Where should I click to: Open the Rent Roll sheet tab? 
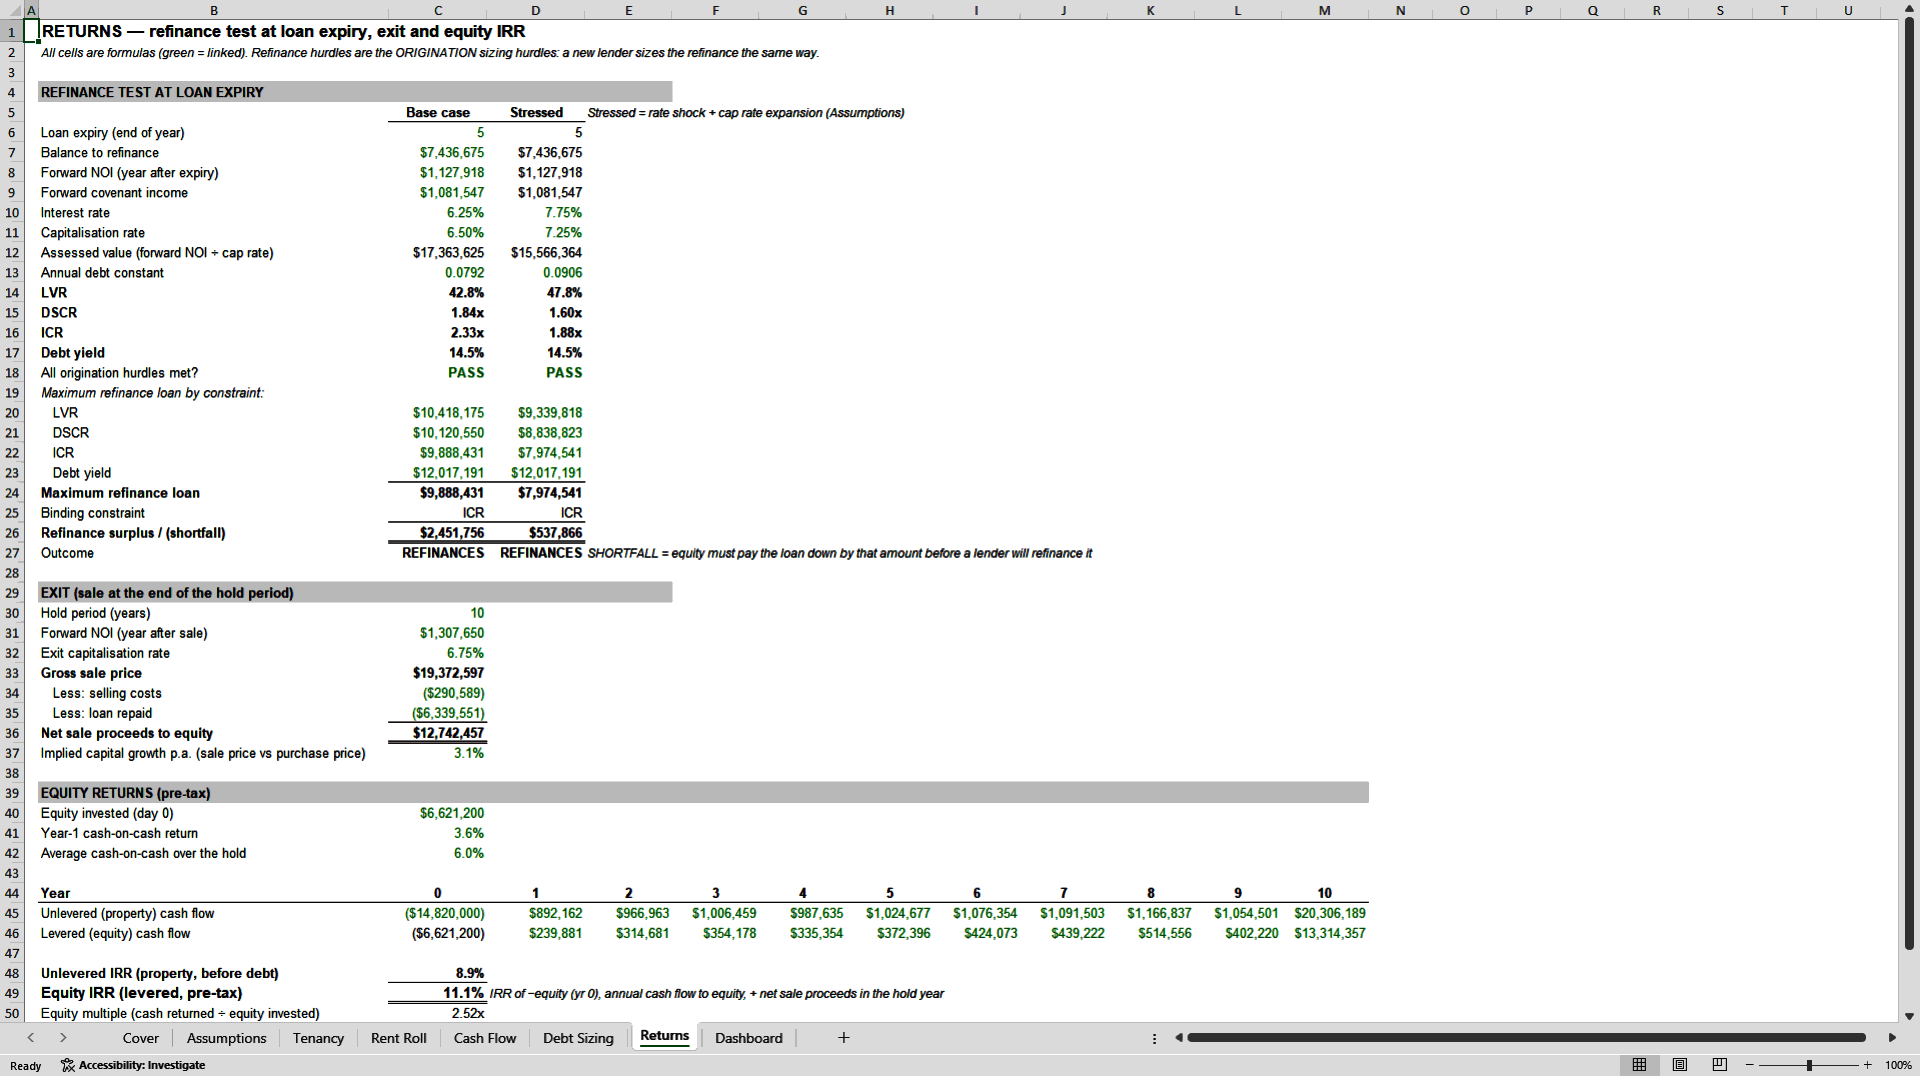click(398, 1038)
